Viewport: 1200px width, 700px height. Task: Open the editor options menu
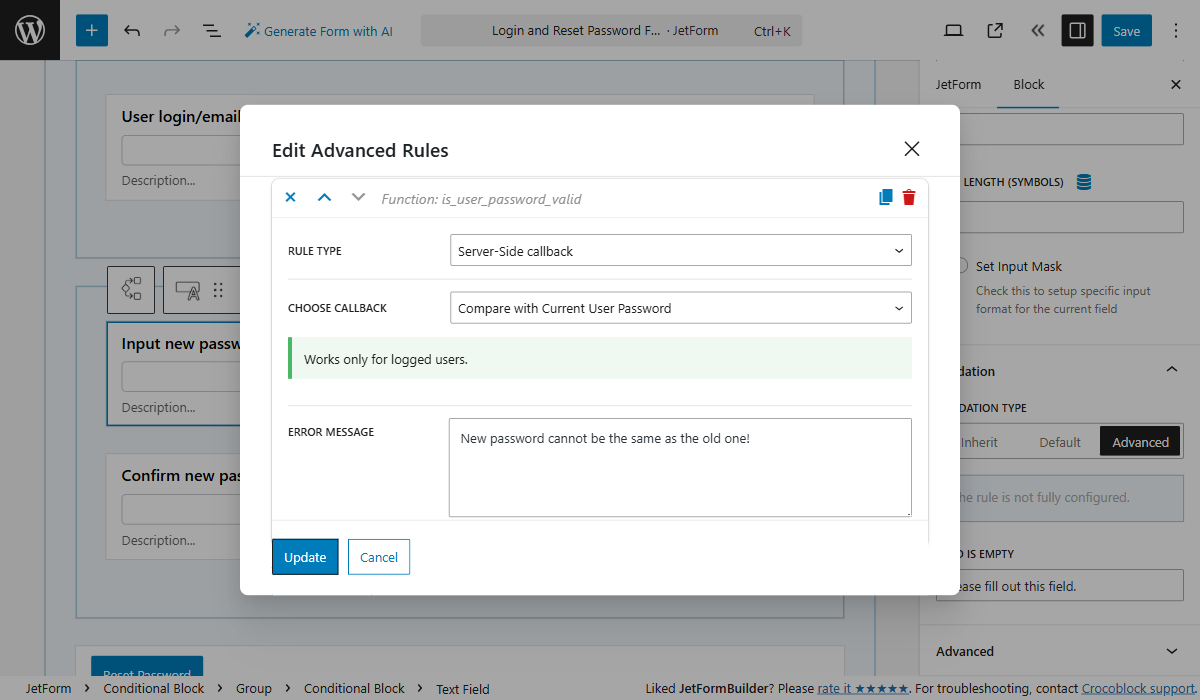point(1175,30)
